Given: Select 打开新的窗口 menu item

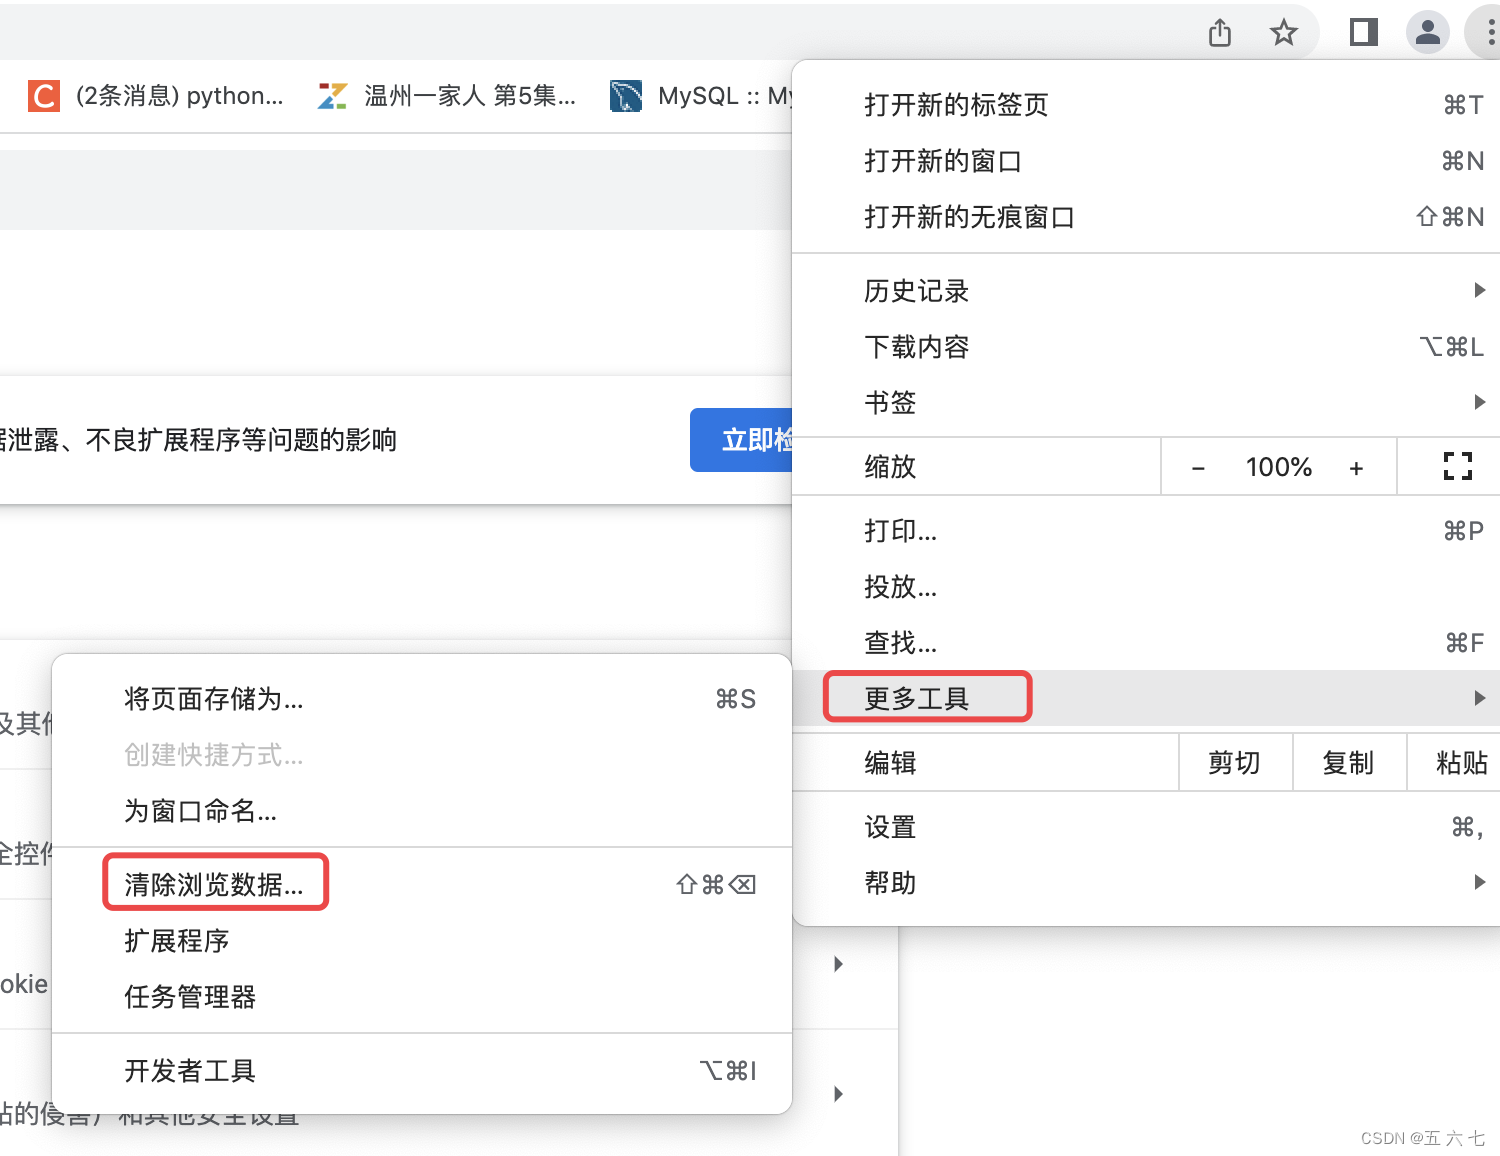Looking at the screenshot, I should click(x=1146, y=161).
